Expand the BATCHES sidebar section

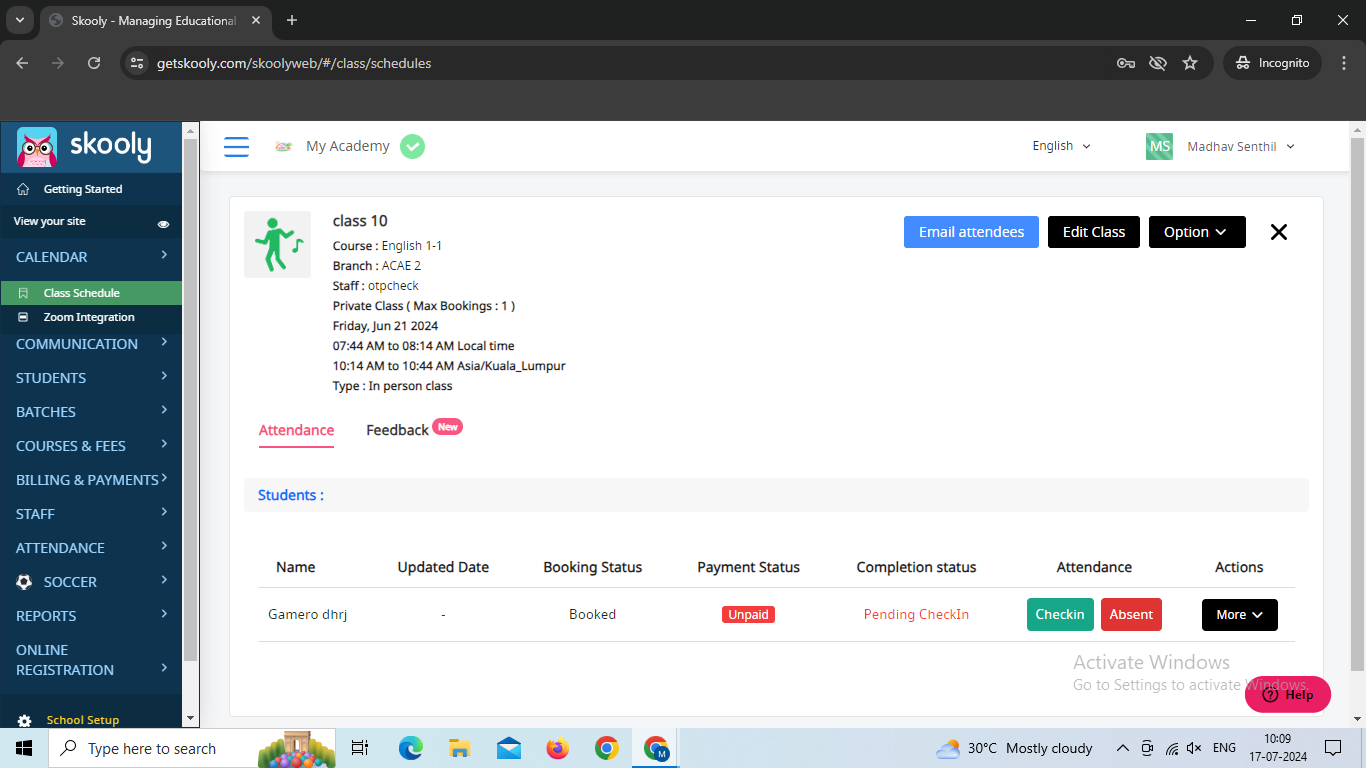(x=91, y=412)
